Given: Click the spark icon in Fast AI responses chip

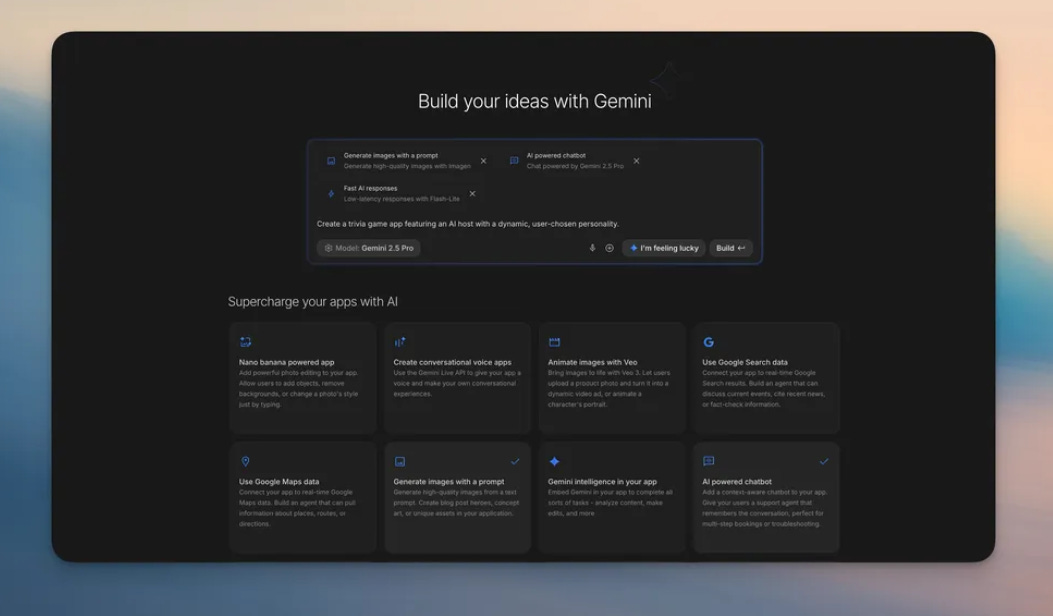Looking at the screenshot, I should [x=331, y=193].
